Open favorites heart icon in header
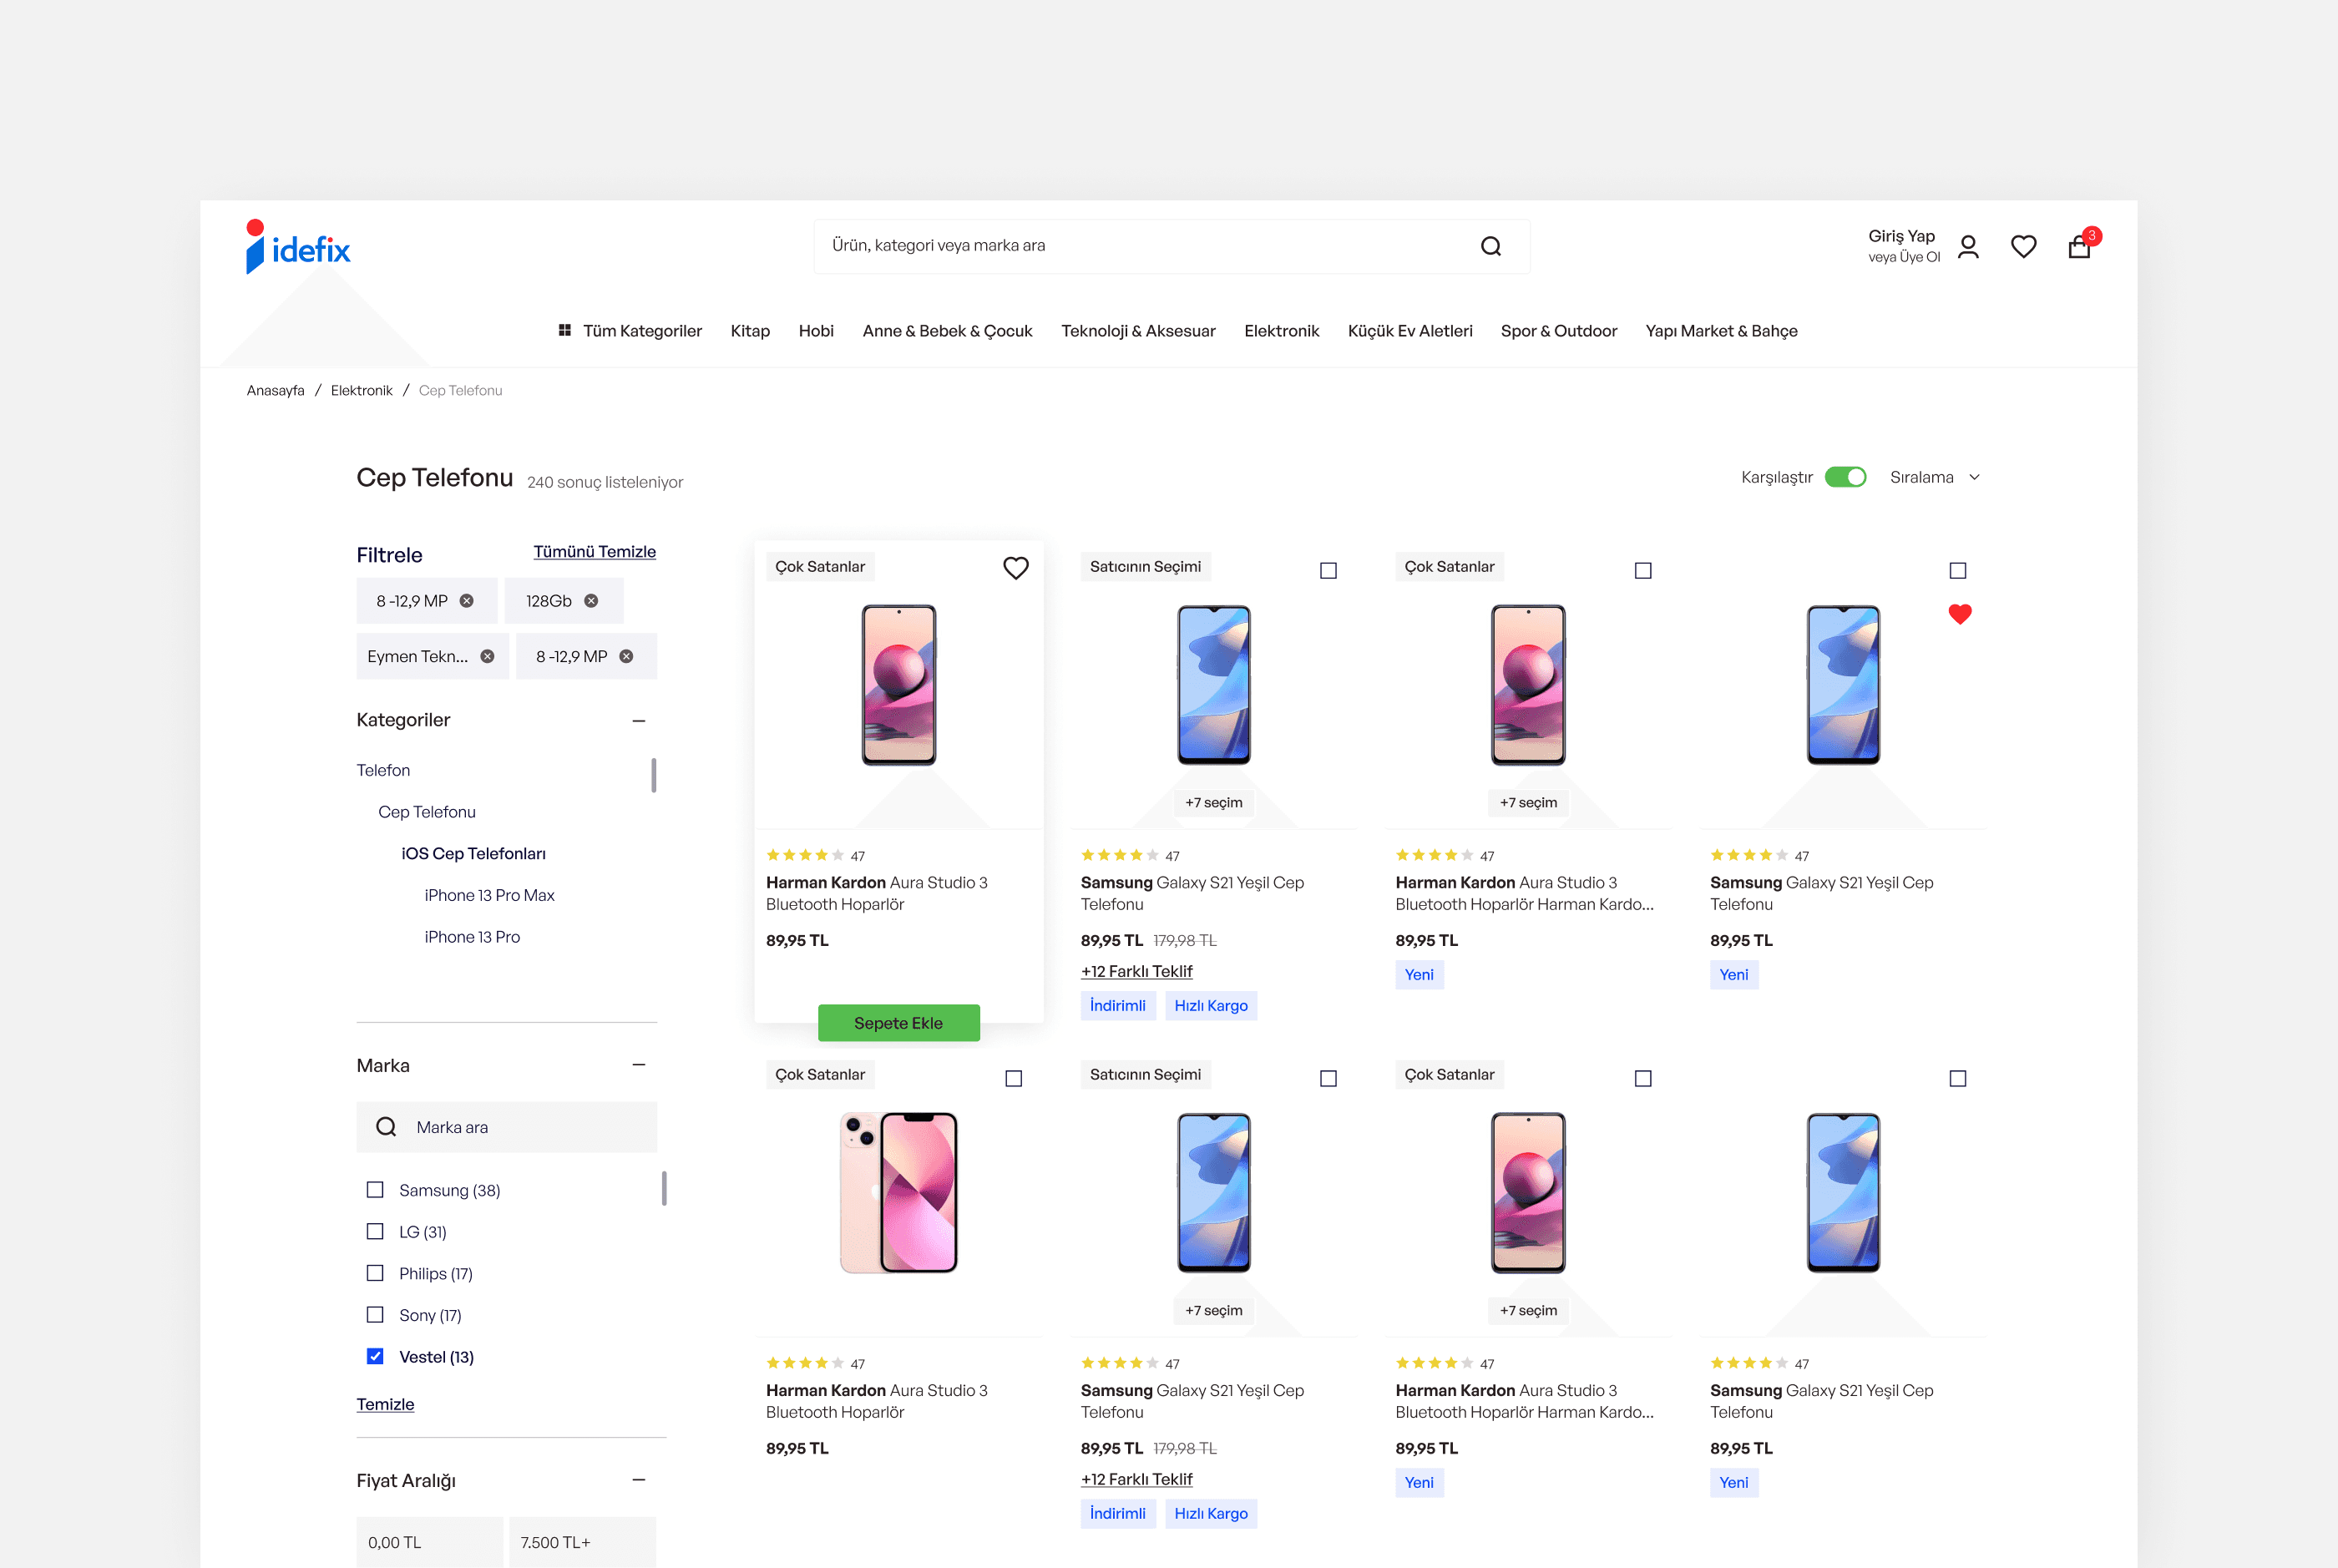The height and width of the screenshot is (1568, 2338). [2023, 246]
